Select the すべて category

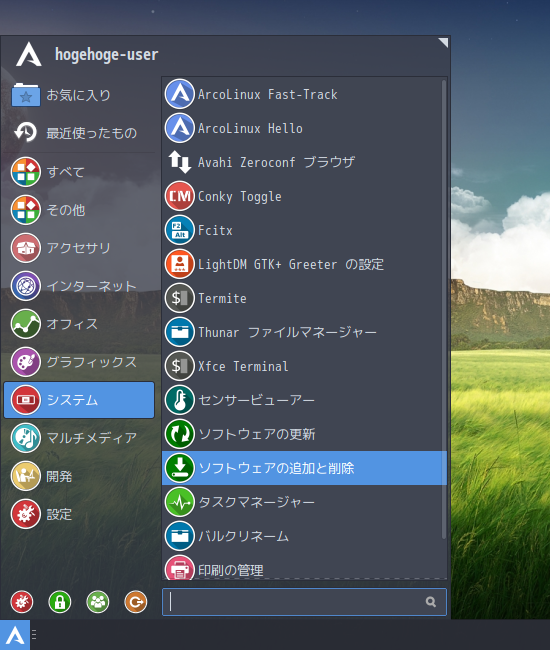(79, 172)
